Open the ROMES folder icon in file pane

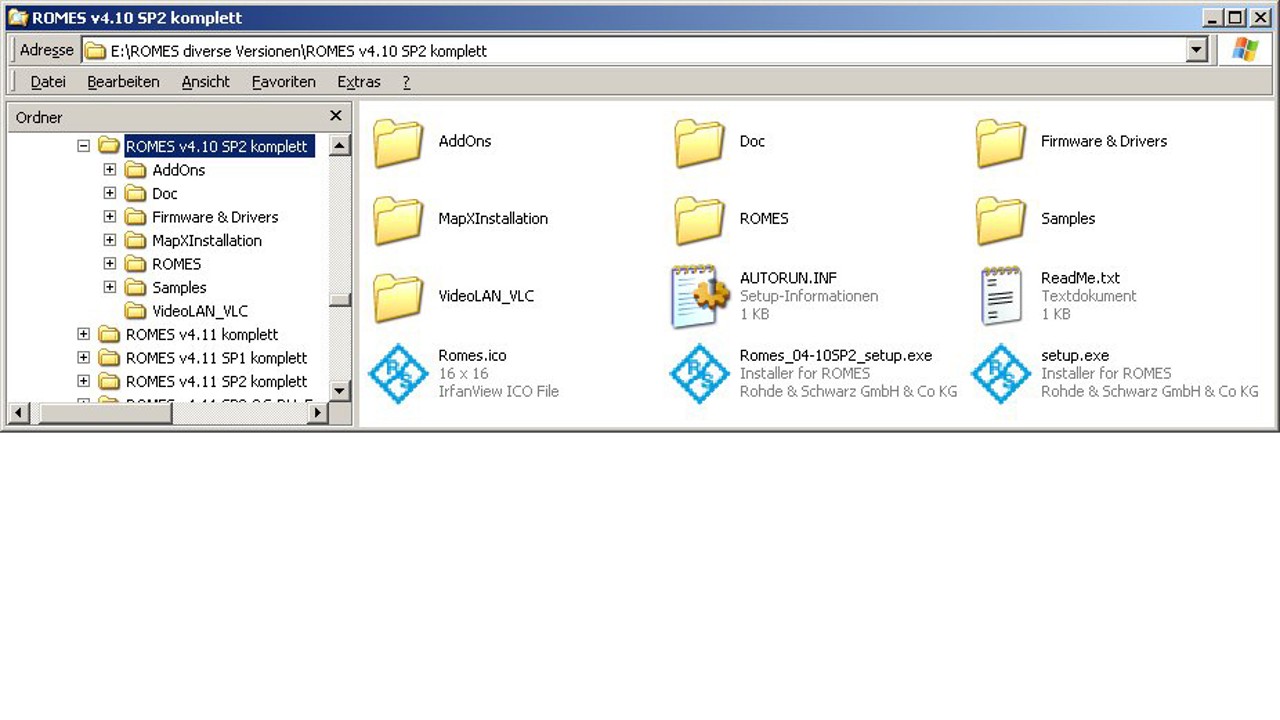(x=699, y=220)
